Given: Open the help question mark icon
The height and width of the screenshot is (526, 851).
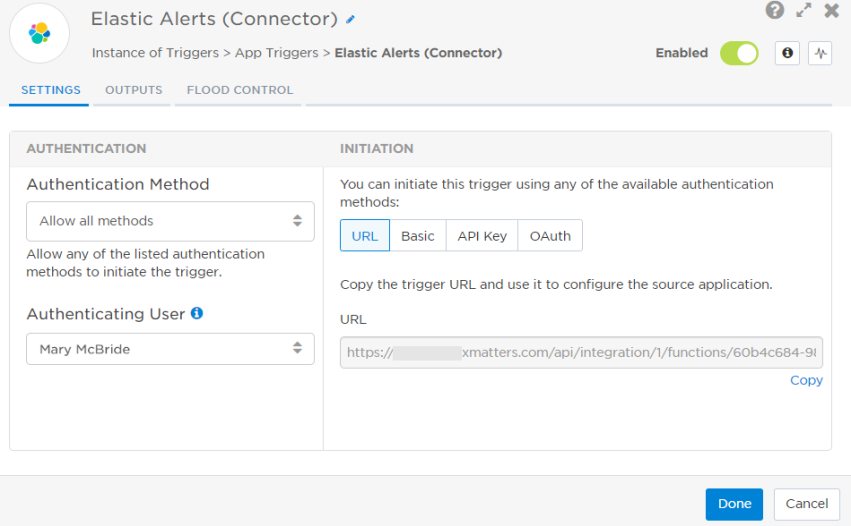Looking at the screenshot, I should tap(774, 10).
